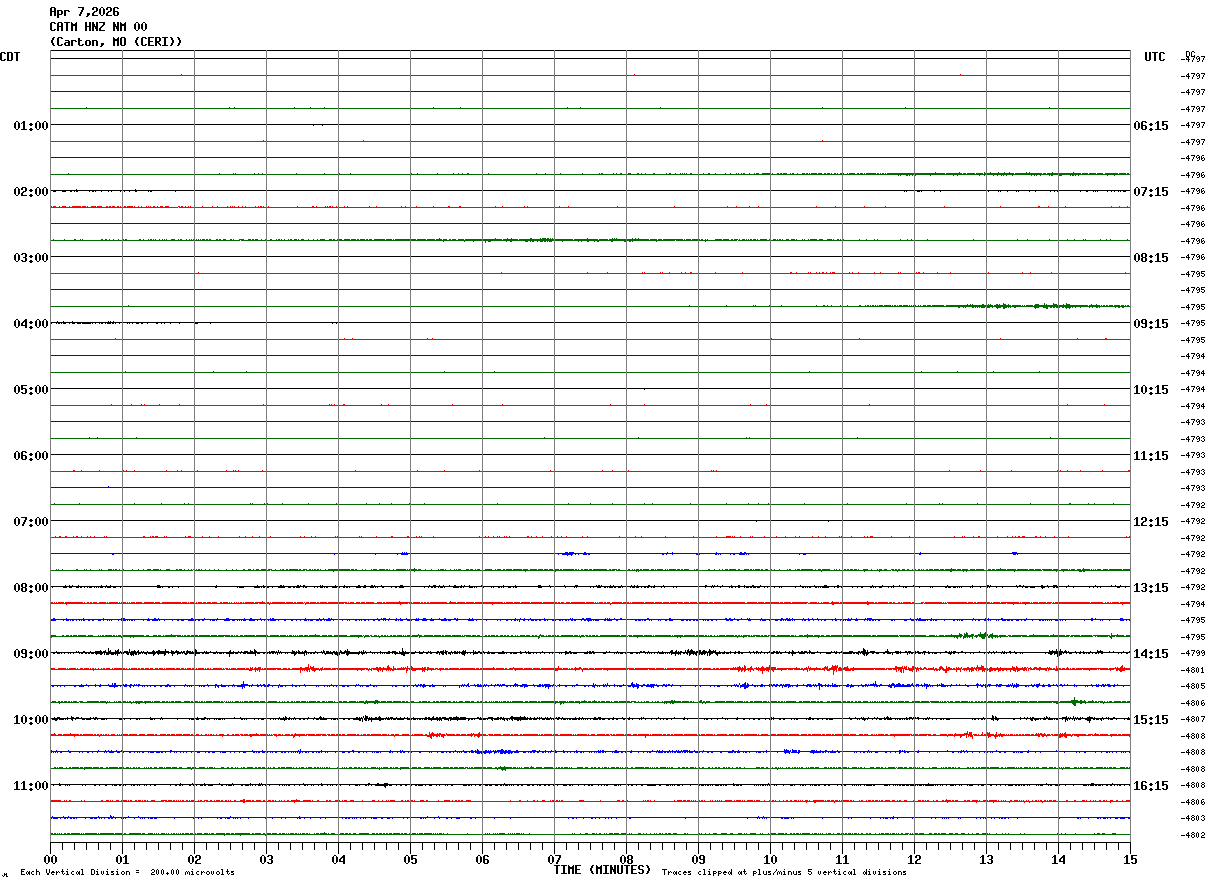Click the 12:15 UTC time label
Image resolution: width=1210 pixels, height=886 pixels.
(1151, 522)
